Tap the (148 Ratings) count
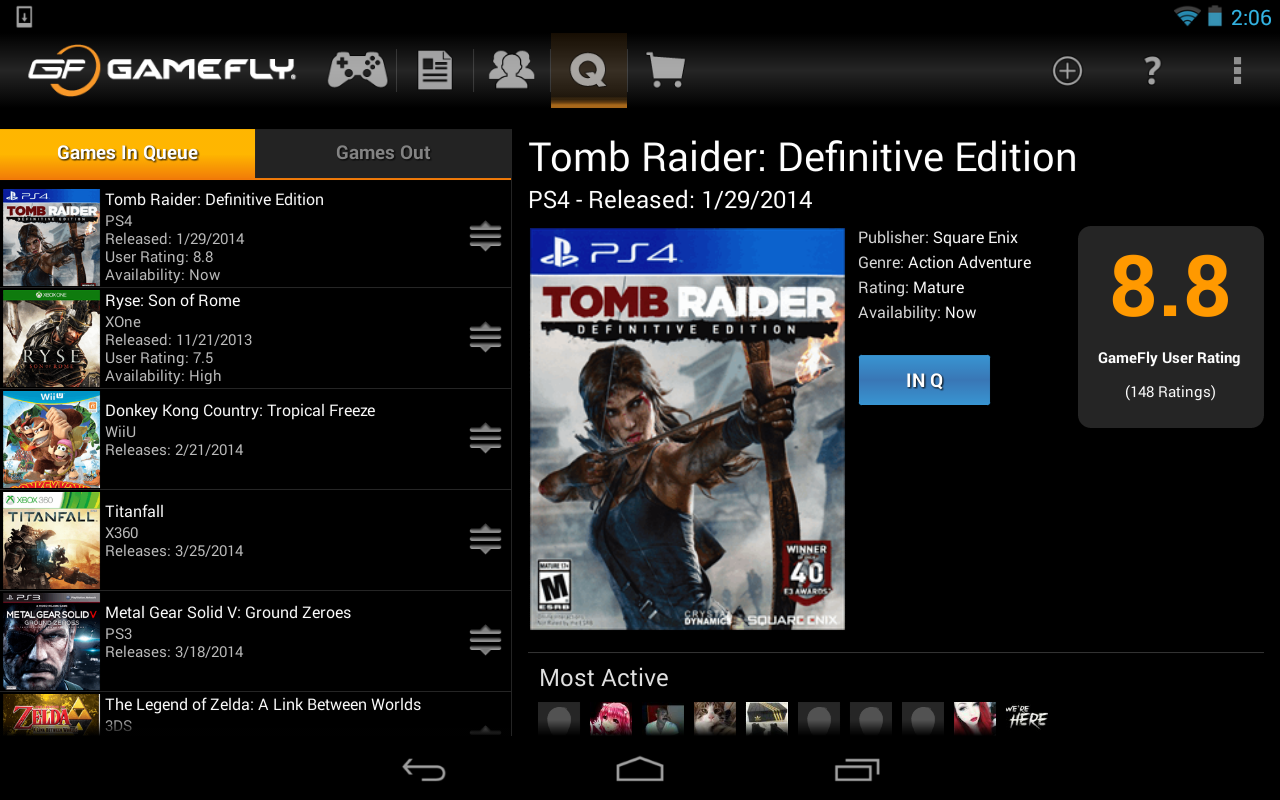 point(1170,392)
